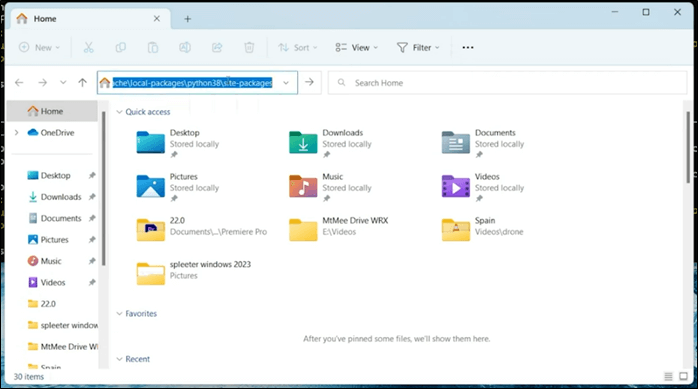
Task: Go forward with the right arrow
Action: [x=42, y=82]
